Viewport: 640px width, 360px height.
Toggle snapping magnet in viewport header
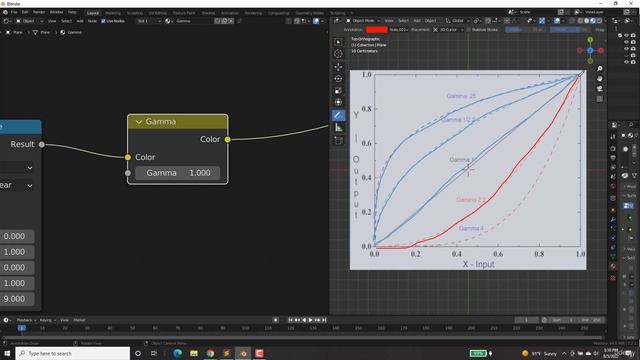tap(488, 21)
